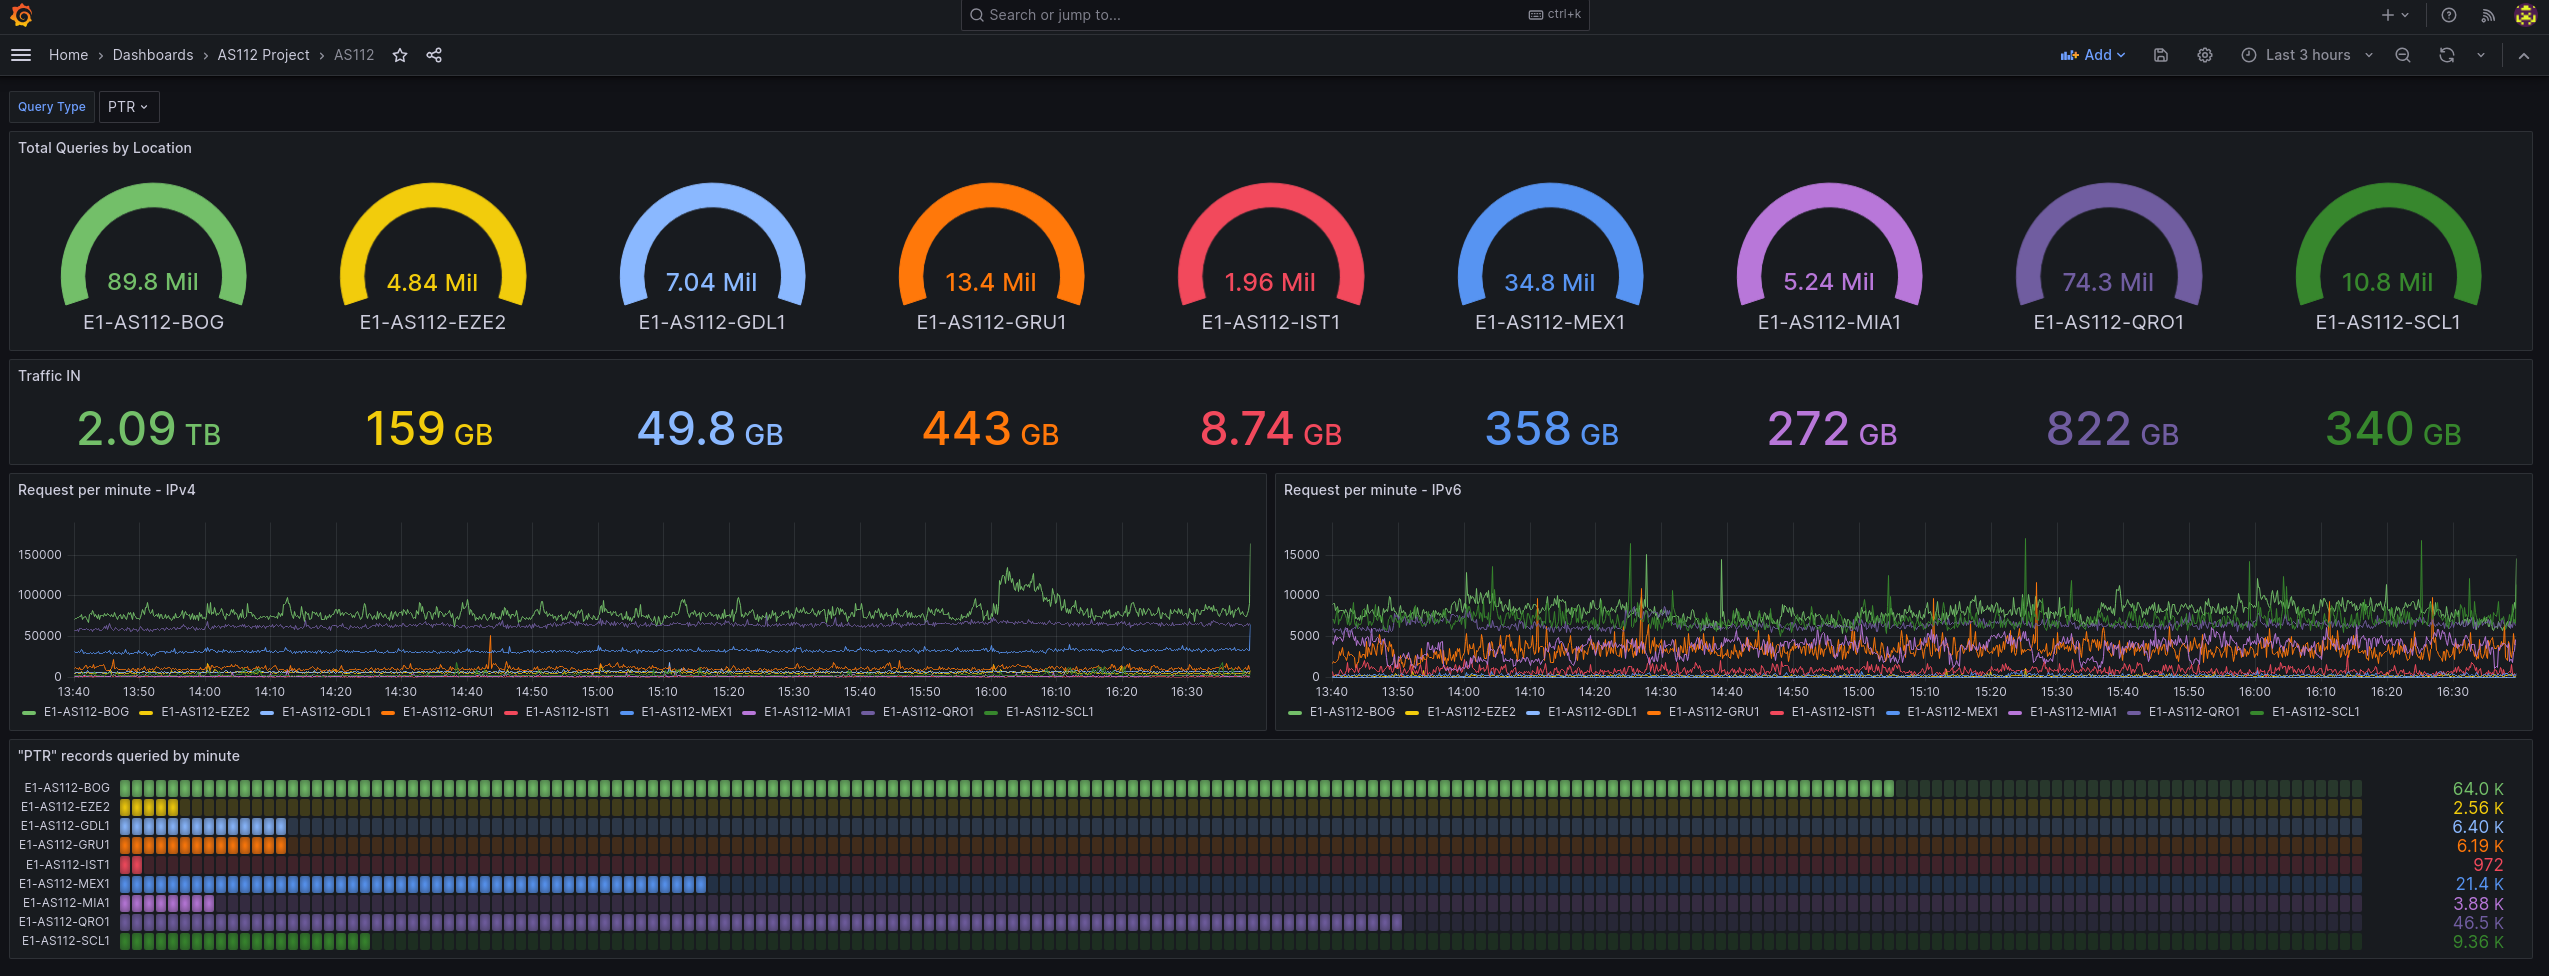This screenshot has height=976, width=2549.
Task: Click the 8.74 GB traffic stat
Action: (1270, 429)
